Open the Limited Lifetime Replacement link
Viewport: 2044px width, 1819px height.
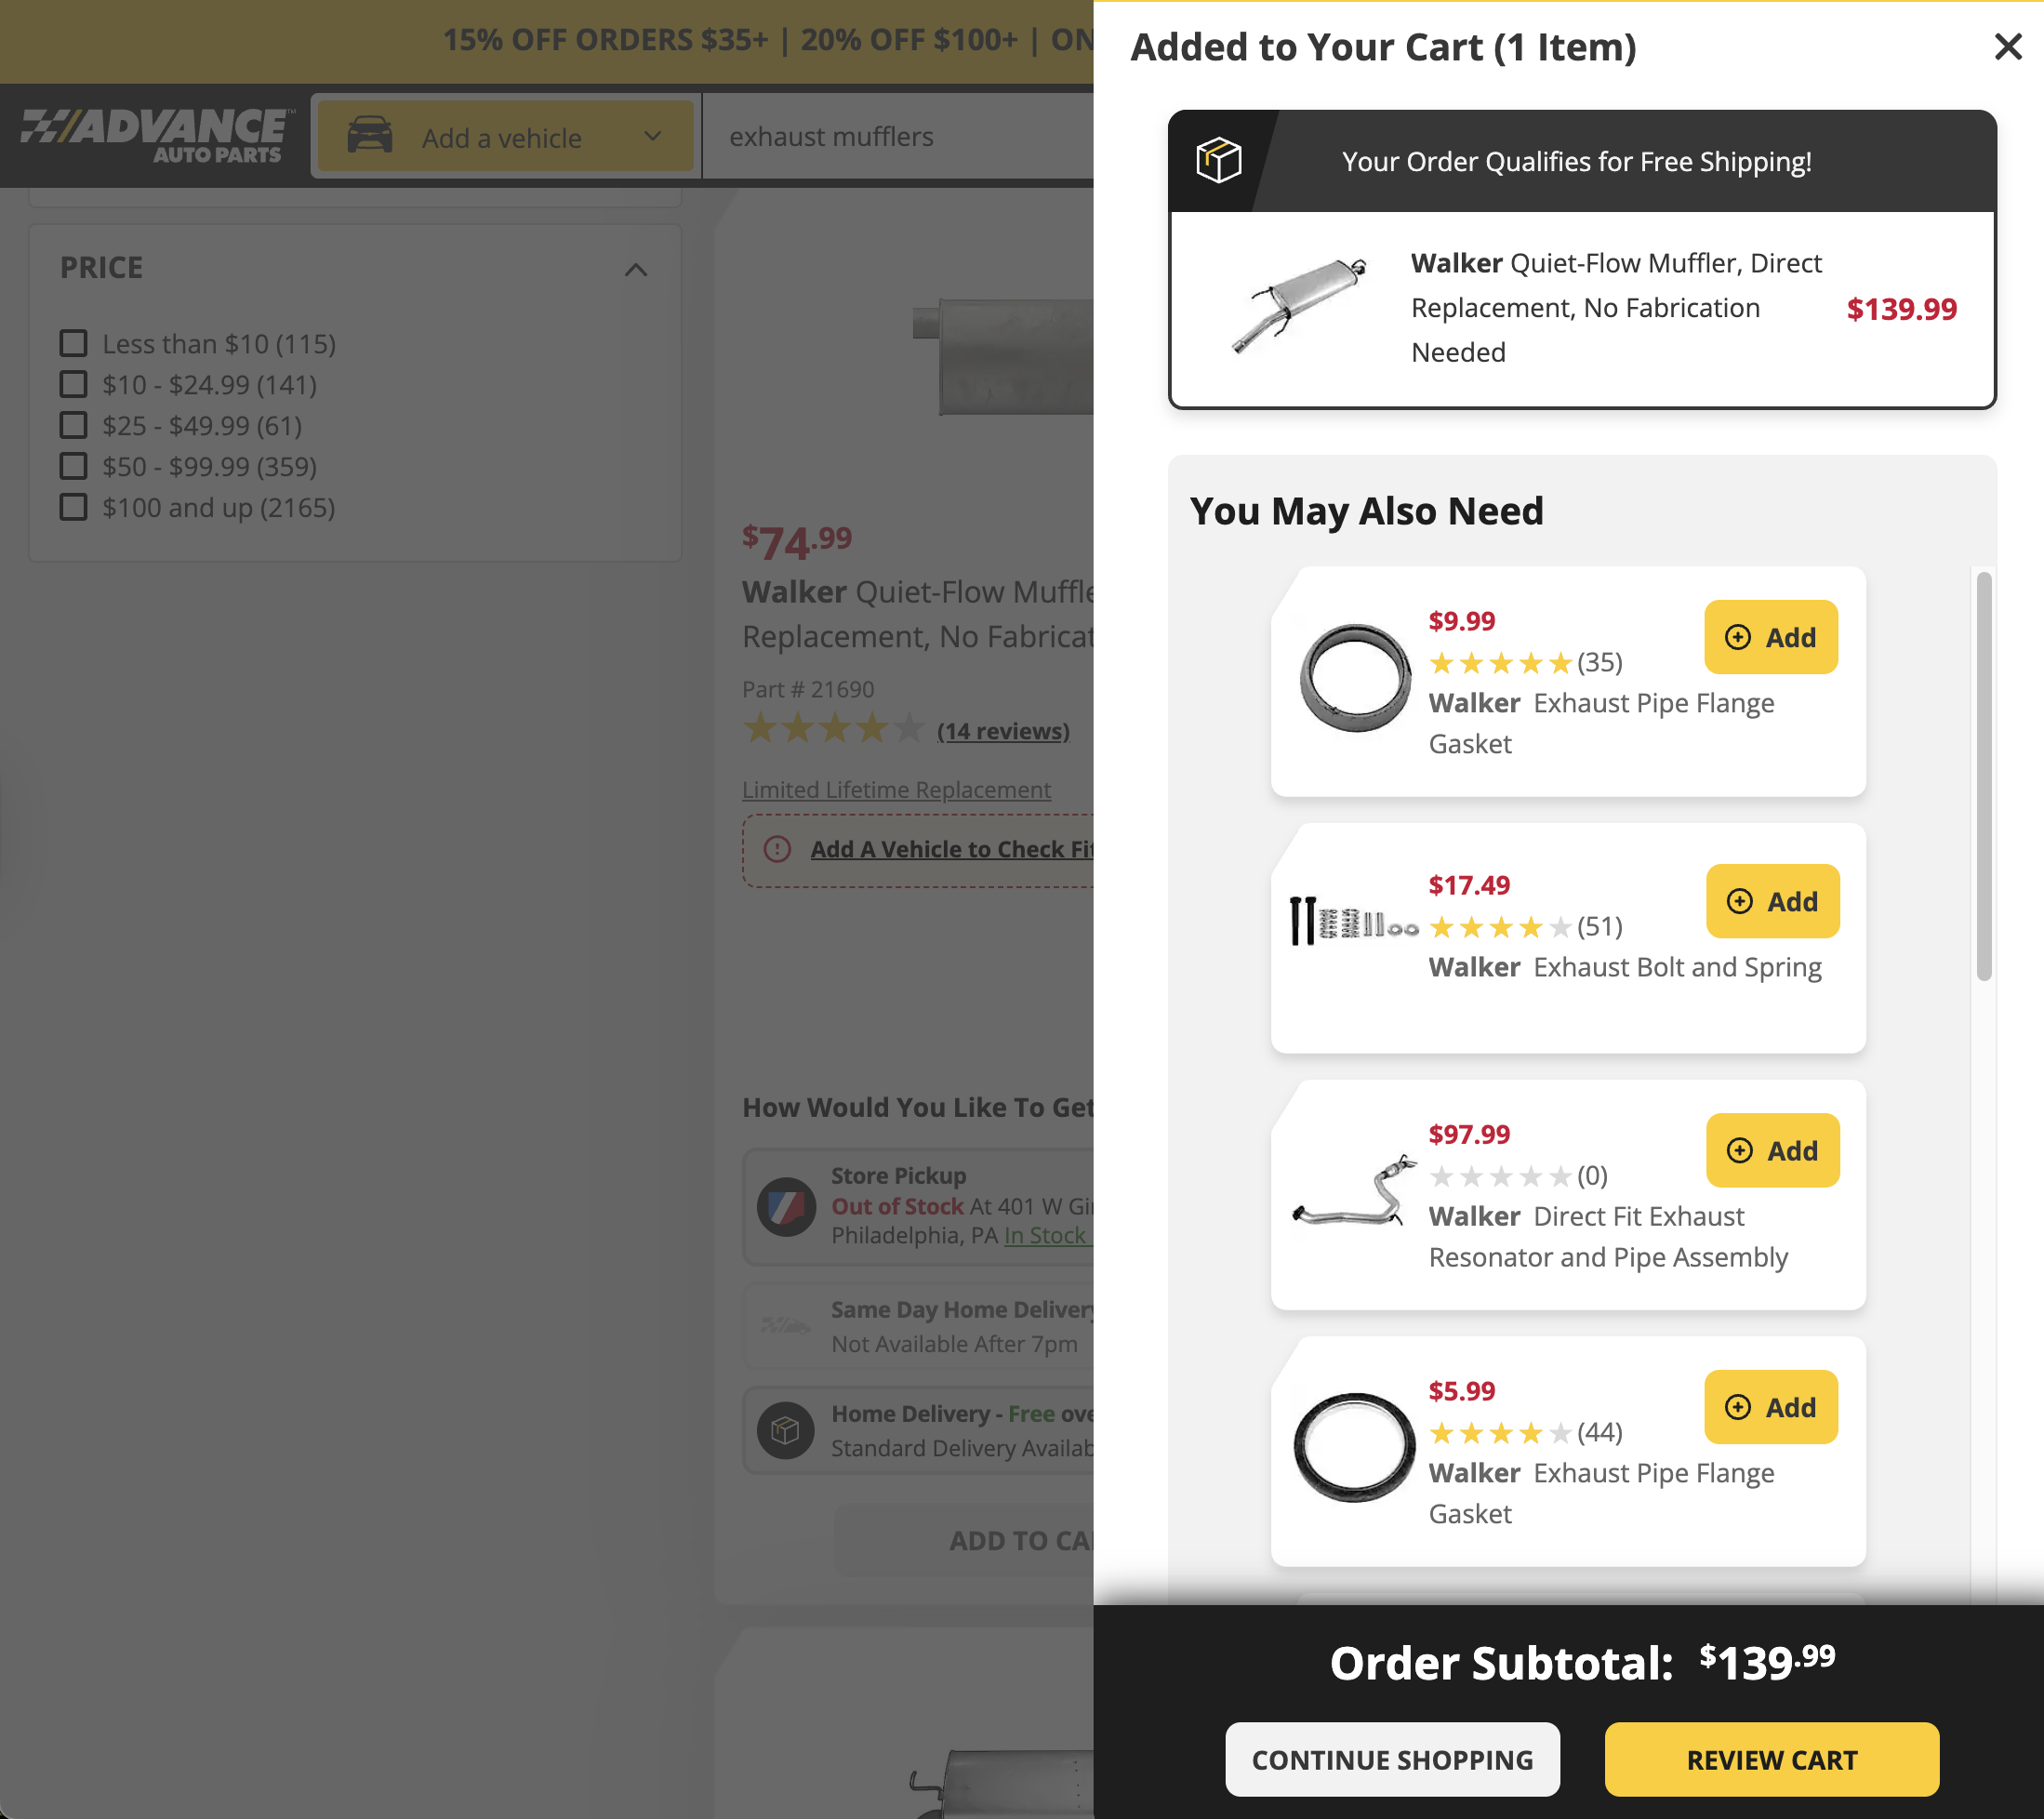[896, 789]
